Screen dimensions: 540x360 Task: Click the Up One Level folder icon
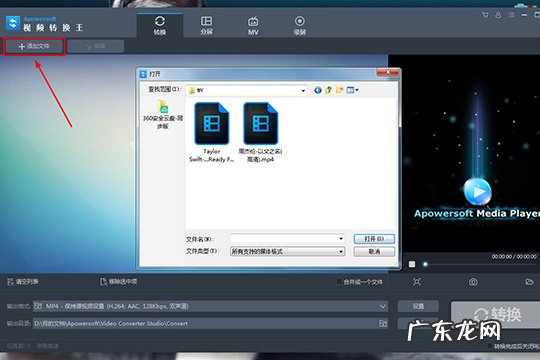(328, 90)
